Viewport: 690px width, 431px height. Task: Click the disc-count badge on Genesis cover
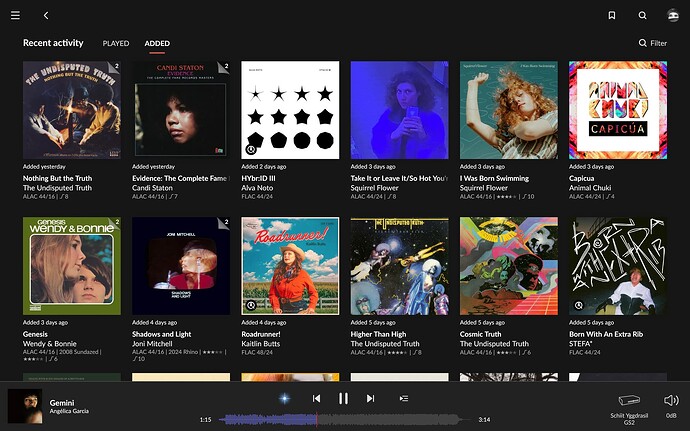pos(115,223)
